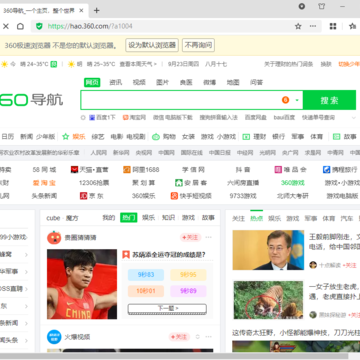Click the orange hot-search badge in search box
360x360 pixels.
285,100
